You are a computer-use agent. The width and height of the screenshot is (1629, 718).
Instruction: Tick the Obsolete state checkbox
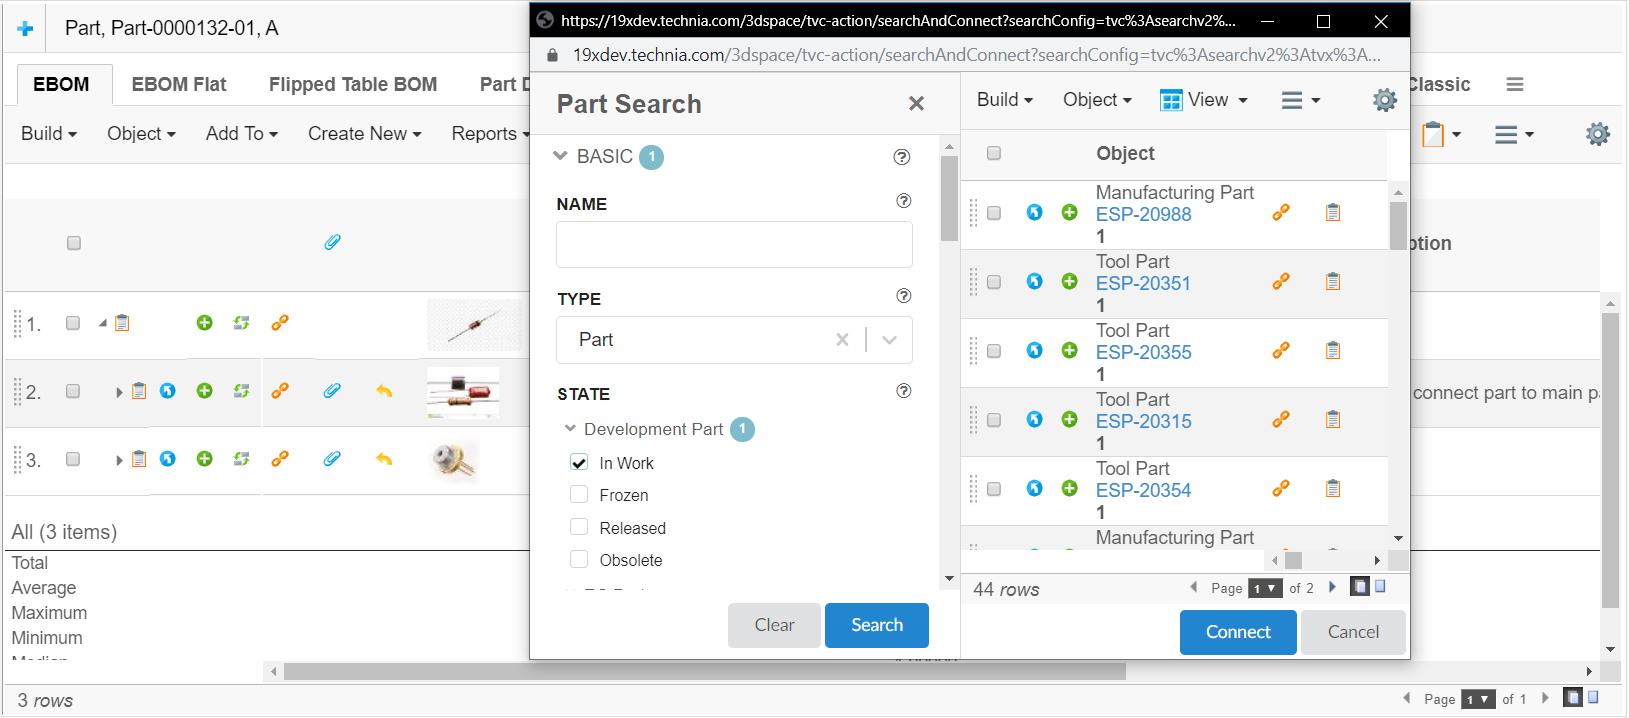pos(579,560)
